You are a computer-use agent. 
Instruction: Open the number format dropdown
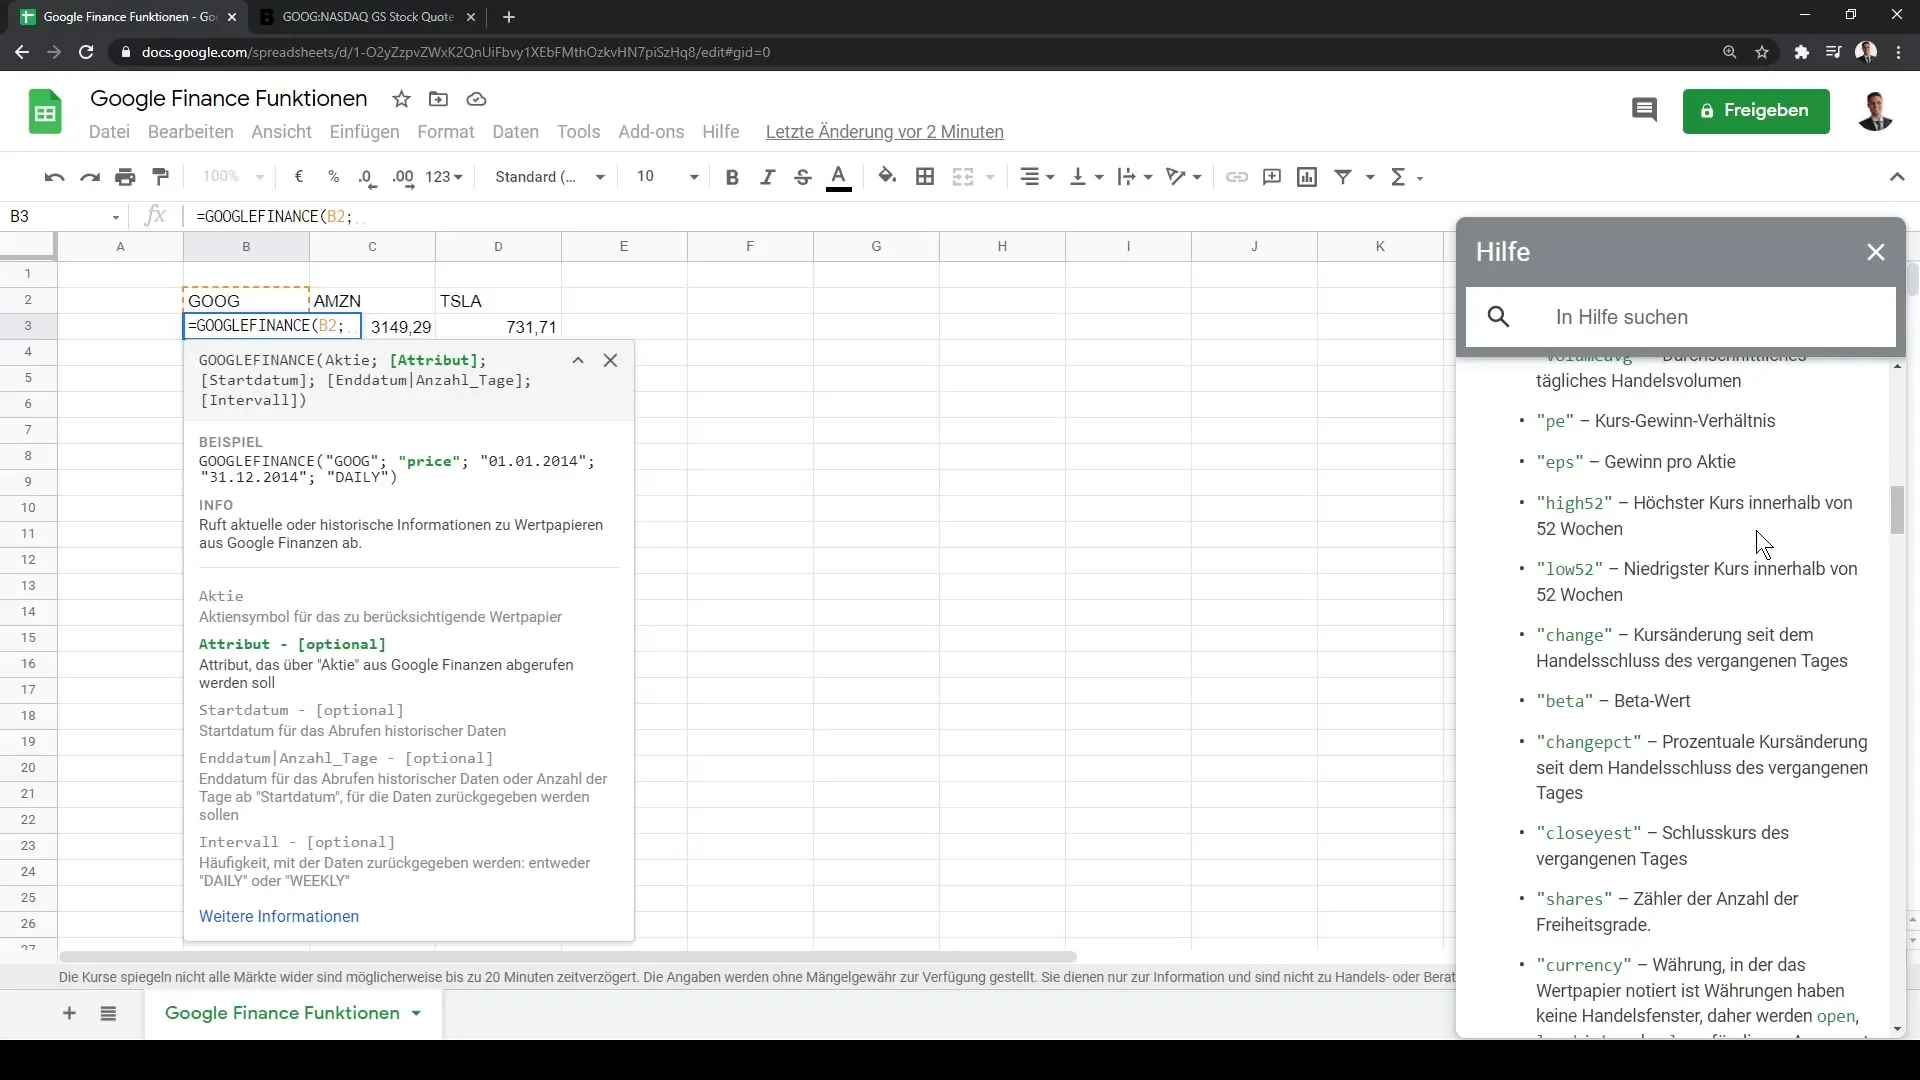pos(446,177)
